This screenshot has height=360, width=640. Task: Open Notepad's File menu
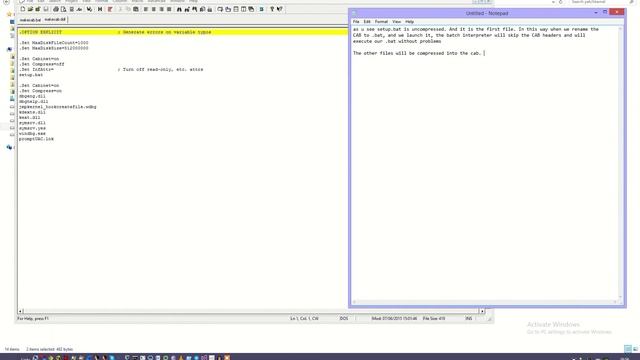click(x=356, y=22)
